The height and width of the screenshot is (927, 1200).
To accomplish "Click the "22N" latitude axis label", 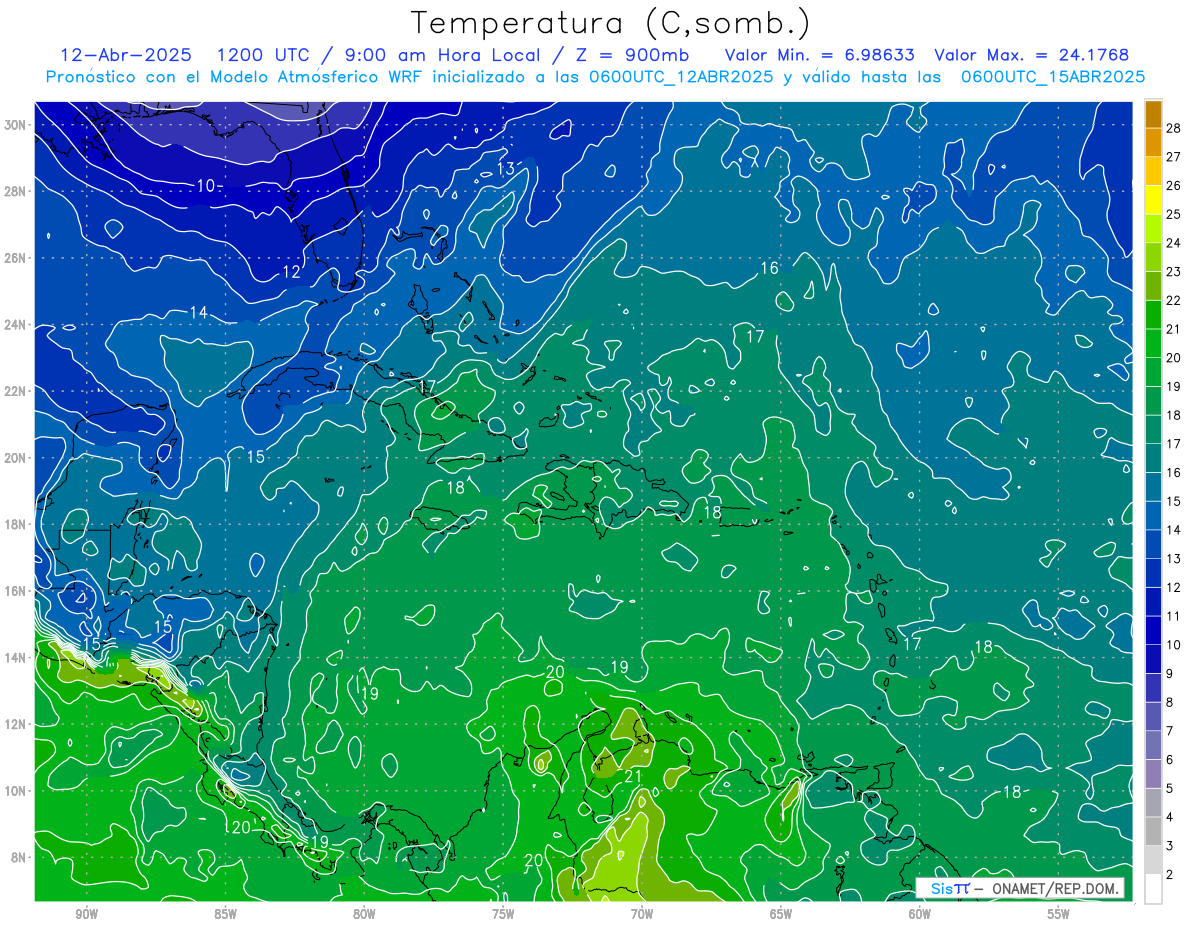I will point(14,391).
